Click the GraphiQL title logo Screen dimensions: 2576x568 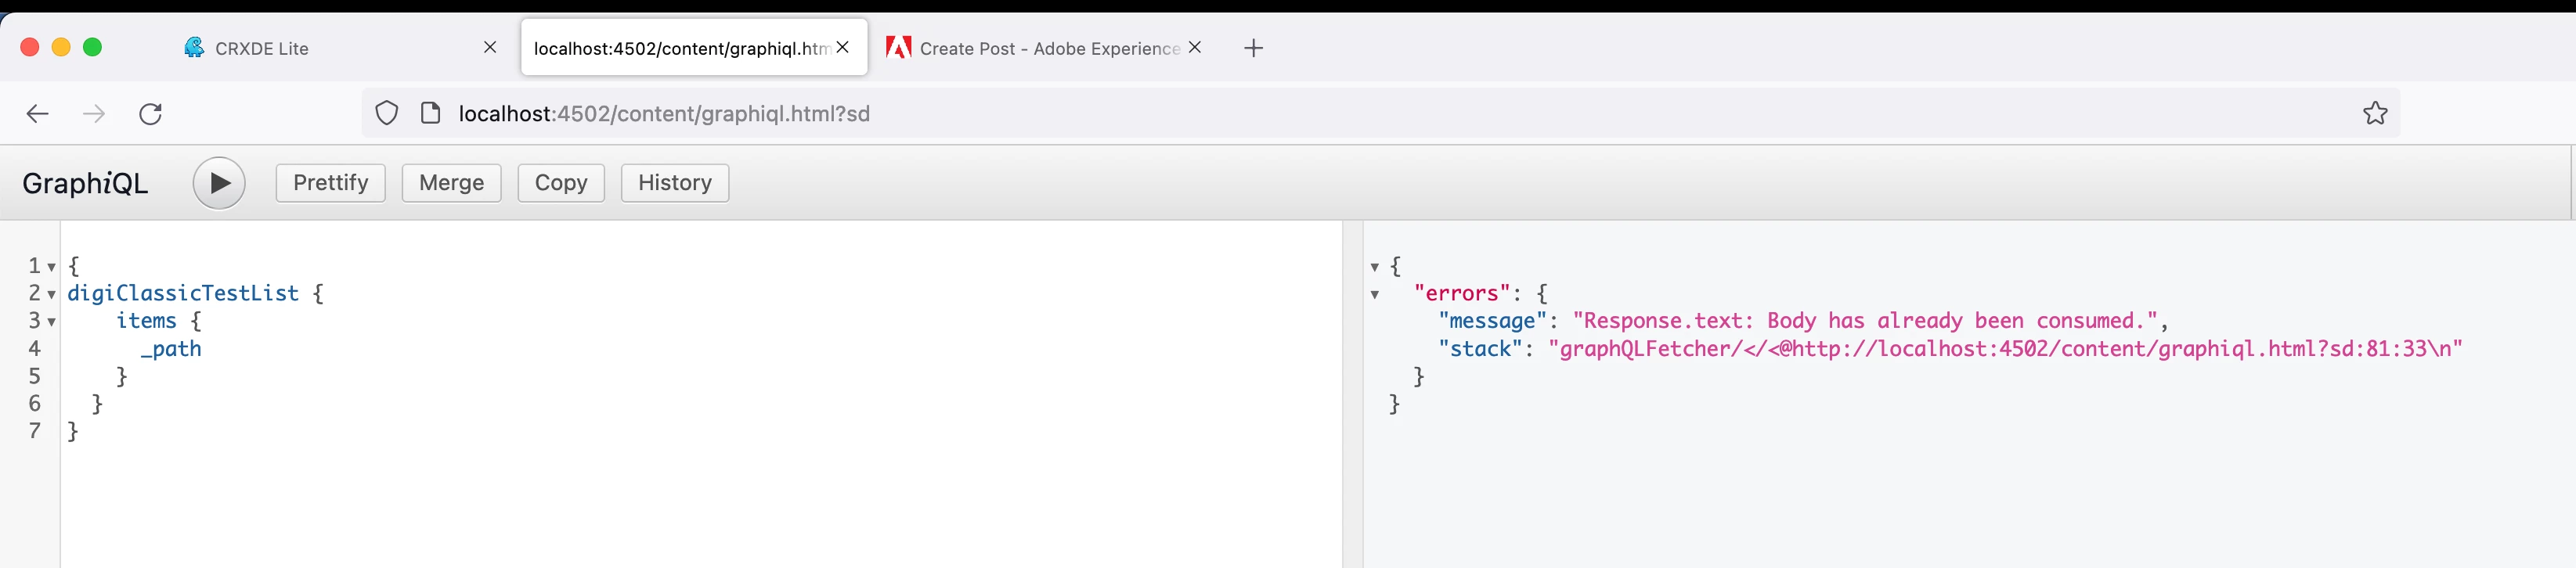(85, 184)
